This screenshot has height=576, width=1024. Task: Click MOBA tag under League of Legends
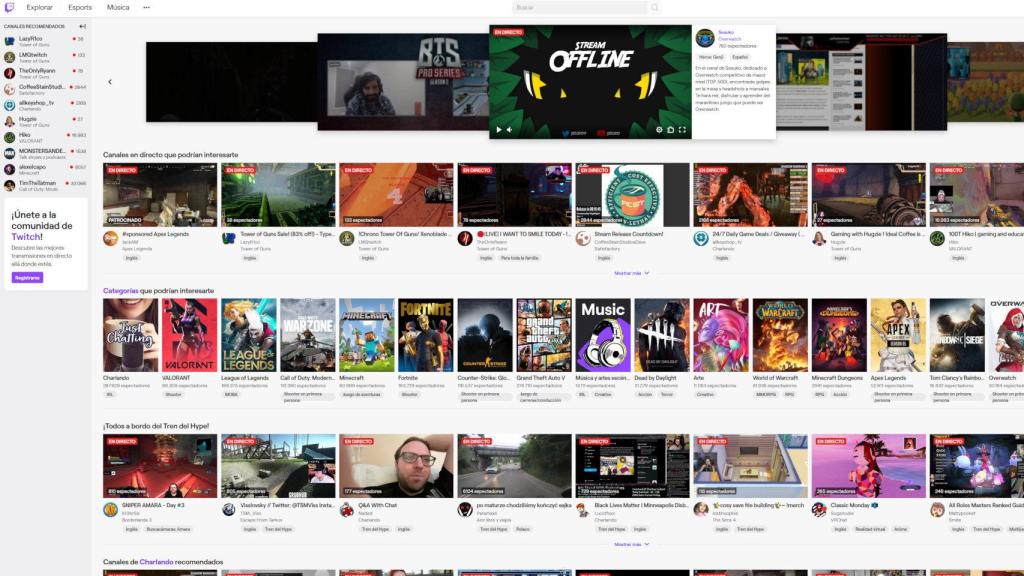tap(231, 394)
